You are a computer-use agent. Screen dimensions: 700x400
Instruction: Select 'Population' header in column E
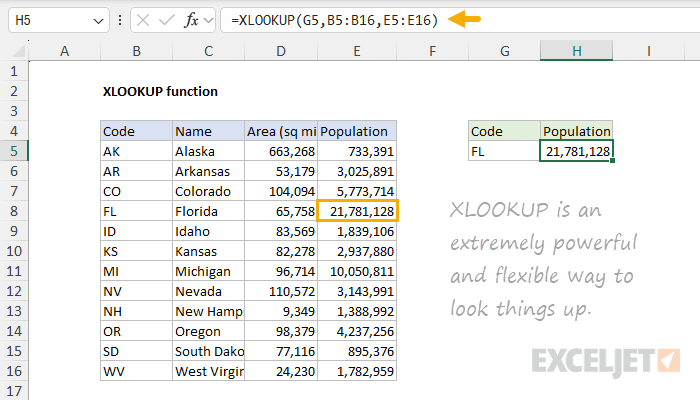pyautogui.click(x=357, y=131)
